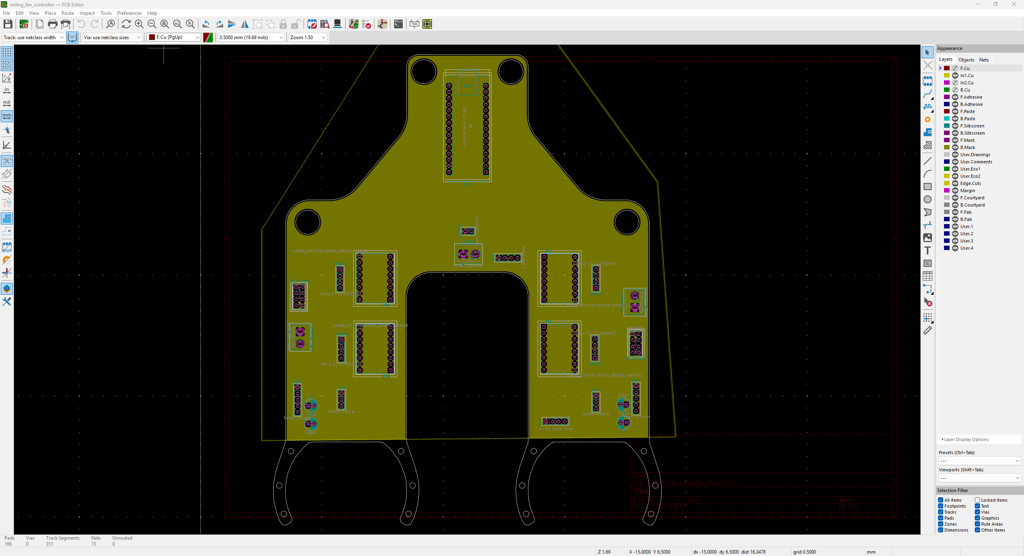
Task: Toggle visibility of the In1.Cu layer
Action: tap(955, 76)
